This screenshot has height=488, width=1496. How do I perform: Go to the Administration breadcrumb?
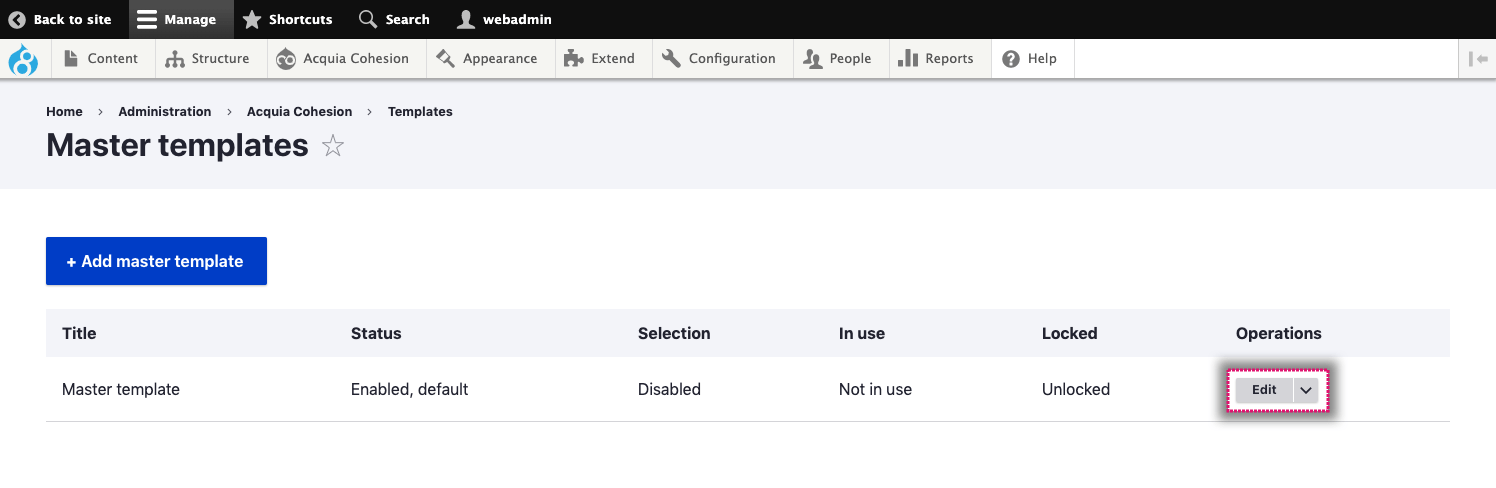tap(165, 112)
